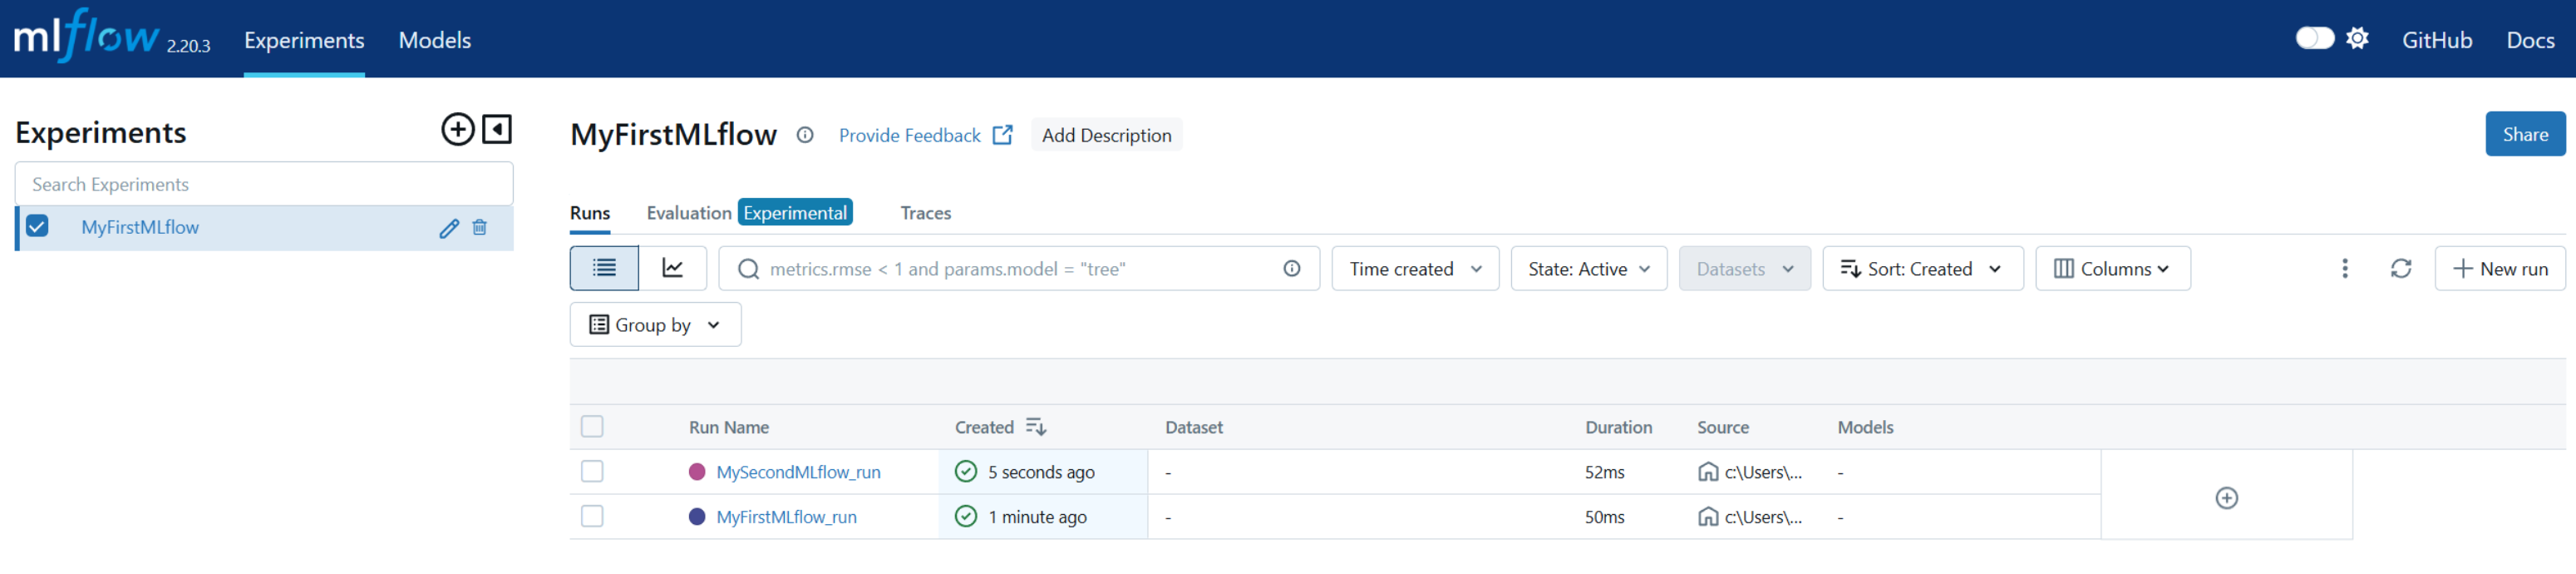The image size is (2576, 574).
Task: Click the New run button
Action: pyautogui.click(x=2499, y=269)
